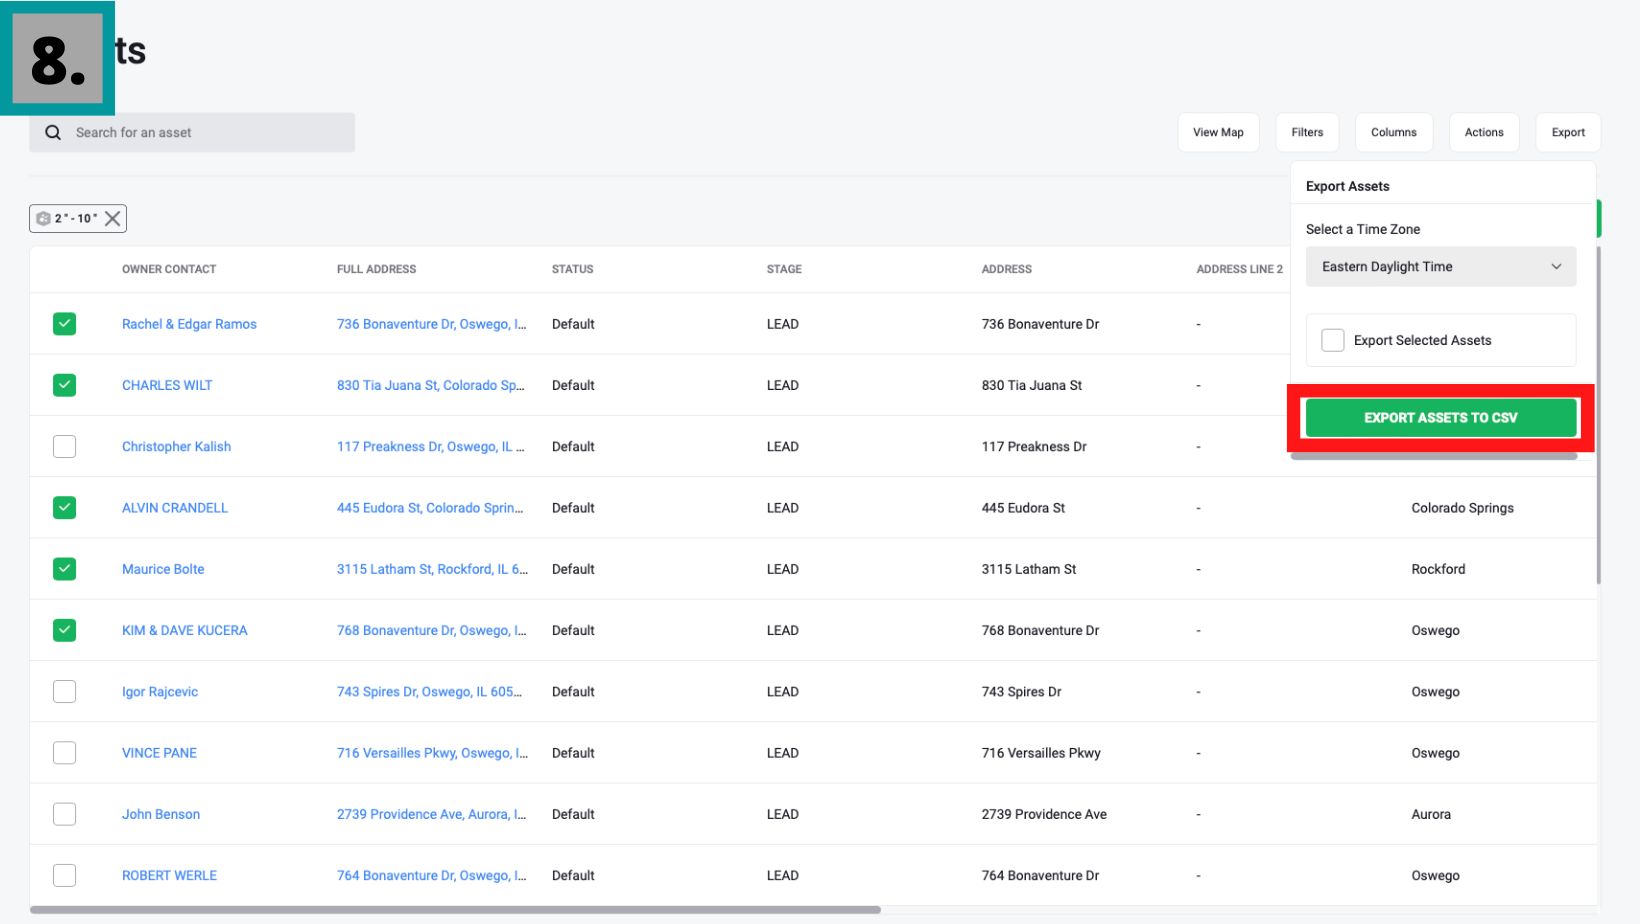Toggle the Export menu button
The image size is (1640, 924).
click(x=1568, y=132)
